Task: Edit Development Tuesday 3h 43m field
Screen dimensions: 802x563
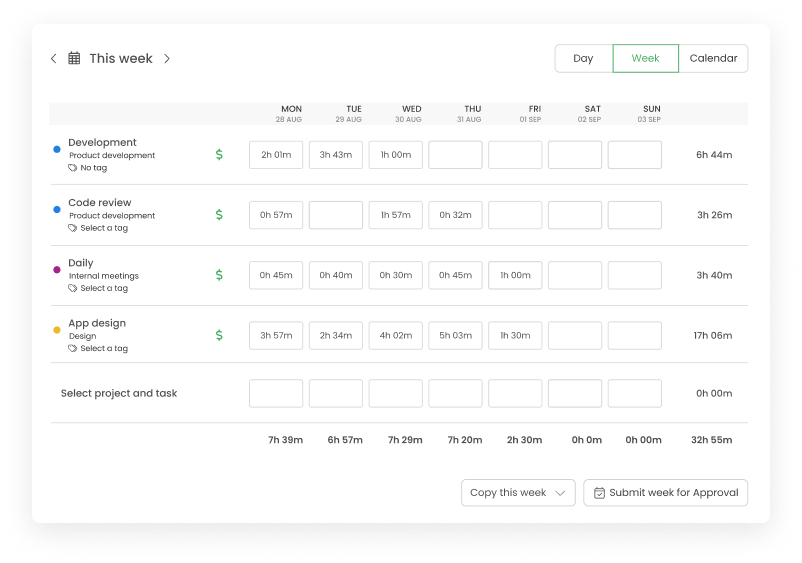Action: 336,154
